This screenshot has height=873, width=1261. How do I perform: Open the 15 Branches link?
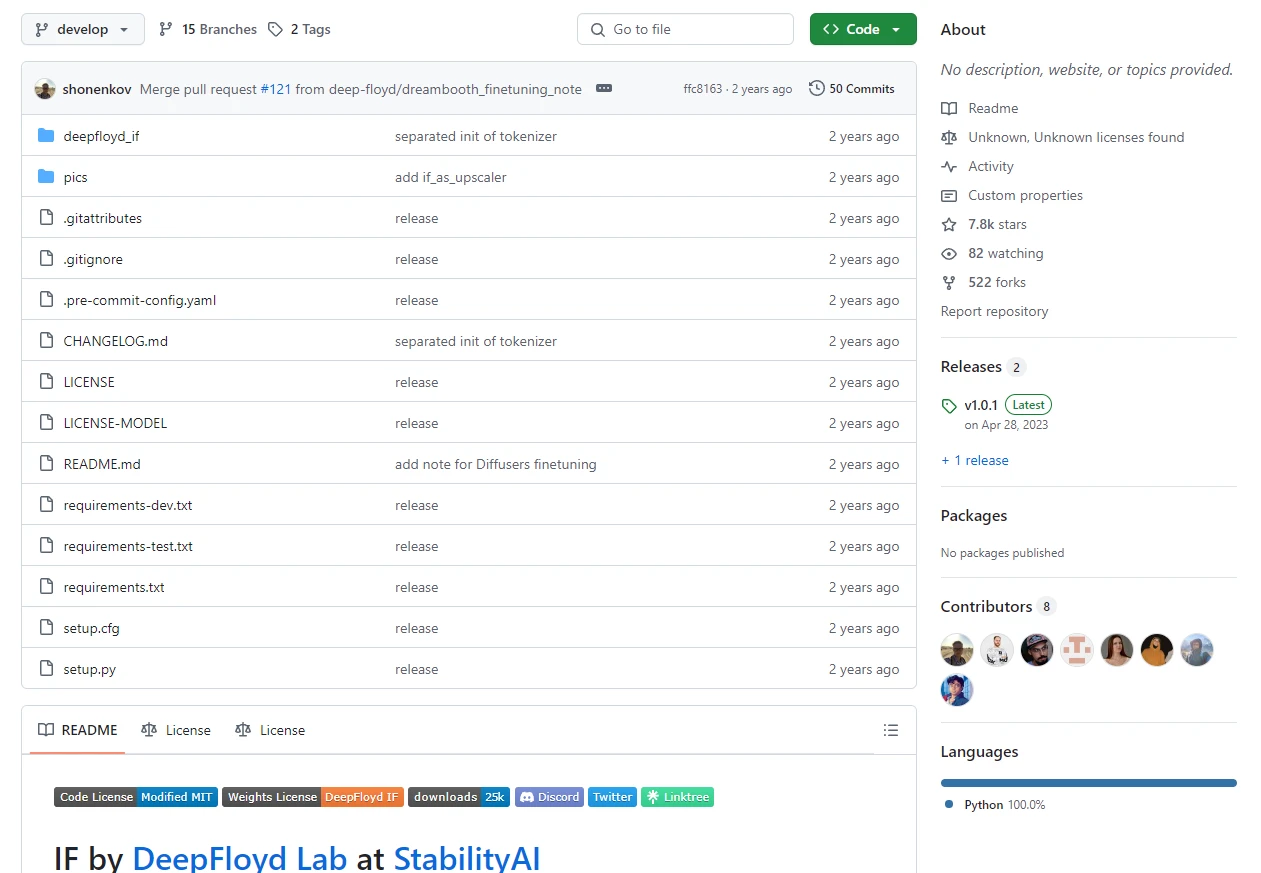(208, 29)
